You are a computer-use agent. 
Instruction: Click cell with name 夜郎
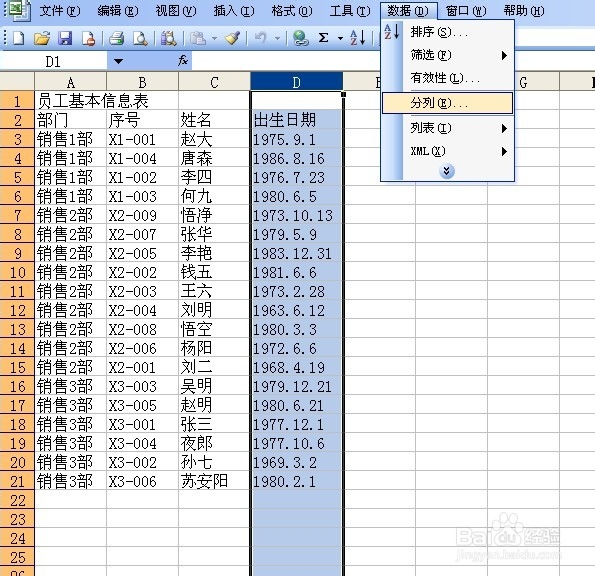(x=214, y=443)
